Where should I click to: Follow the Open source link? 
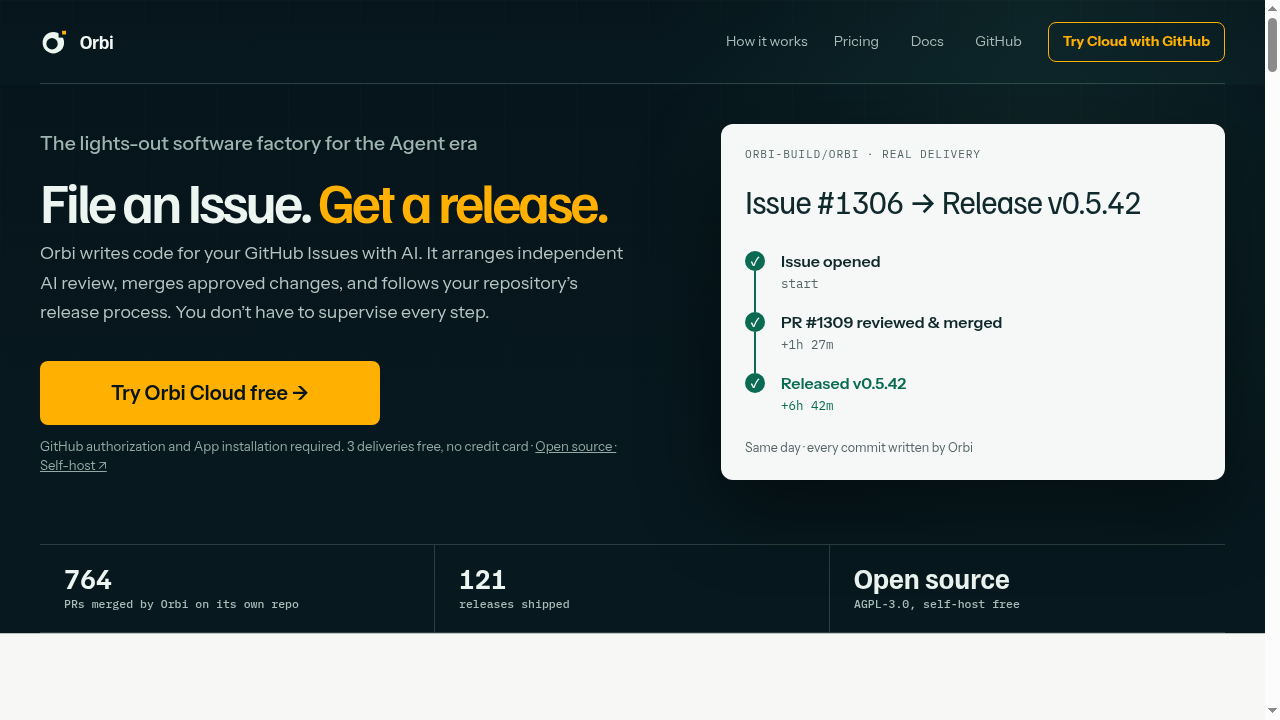click(574, 446)
